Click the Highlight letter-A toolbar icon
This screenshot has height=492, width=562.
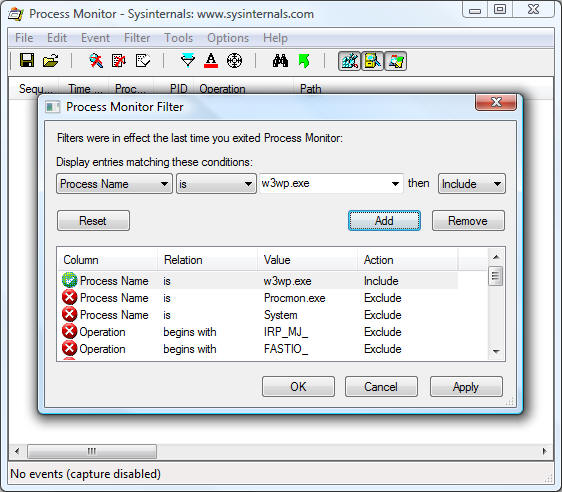(211, 61)
